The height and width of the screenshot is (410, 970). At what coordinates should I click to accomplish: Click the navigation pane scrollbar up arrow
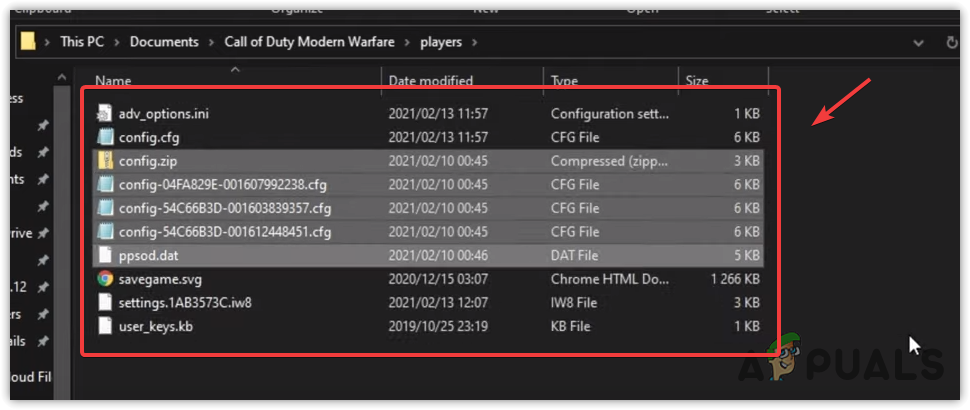[x=62, y=79]
